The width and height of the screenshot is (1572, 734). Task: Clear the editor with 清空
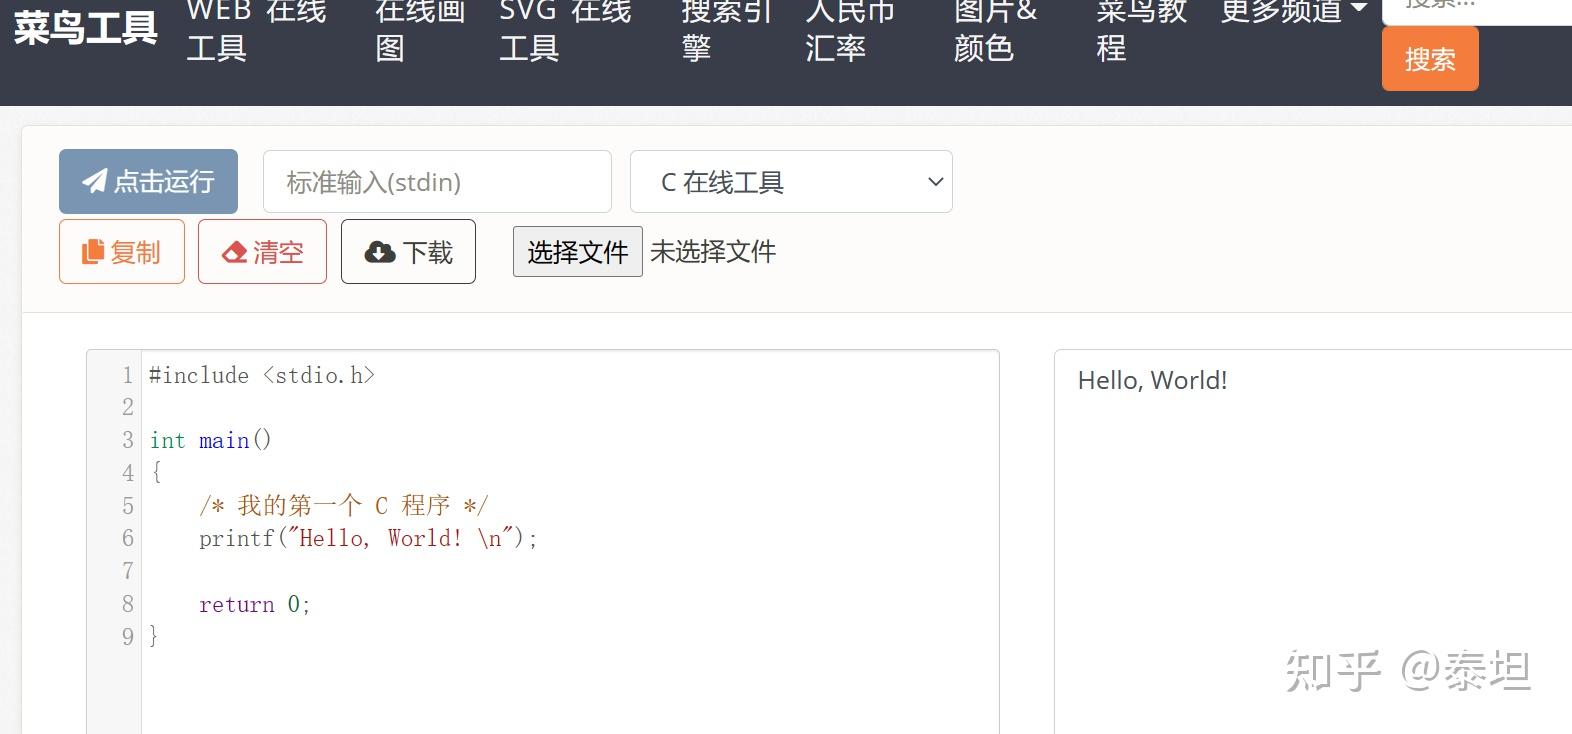[x=262, y=252]
